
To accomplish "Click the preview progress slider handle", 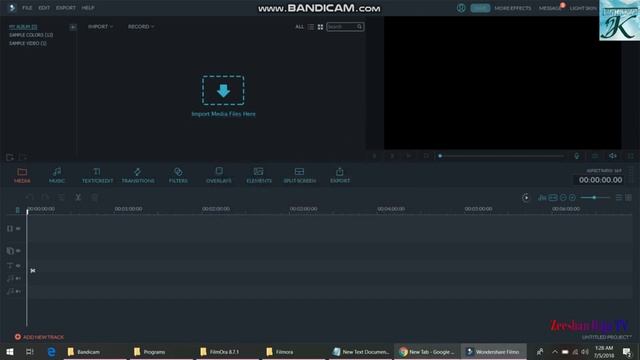I will [440, 156].
